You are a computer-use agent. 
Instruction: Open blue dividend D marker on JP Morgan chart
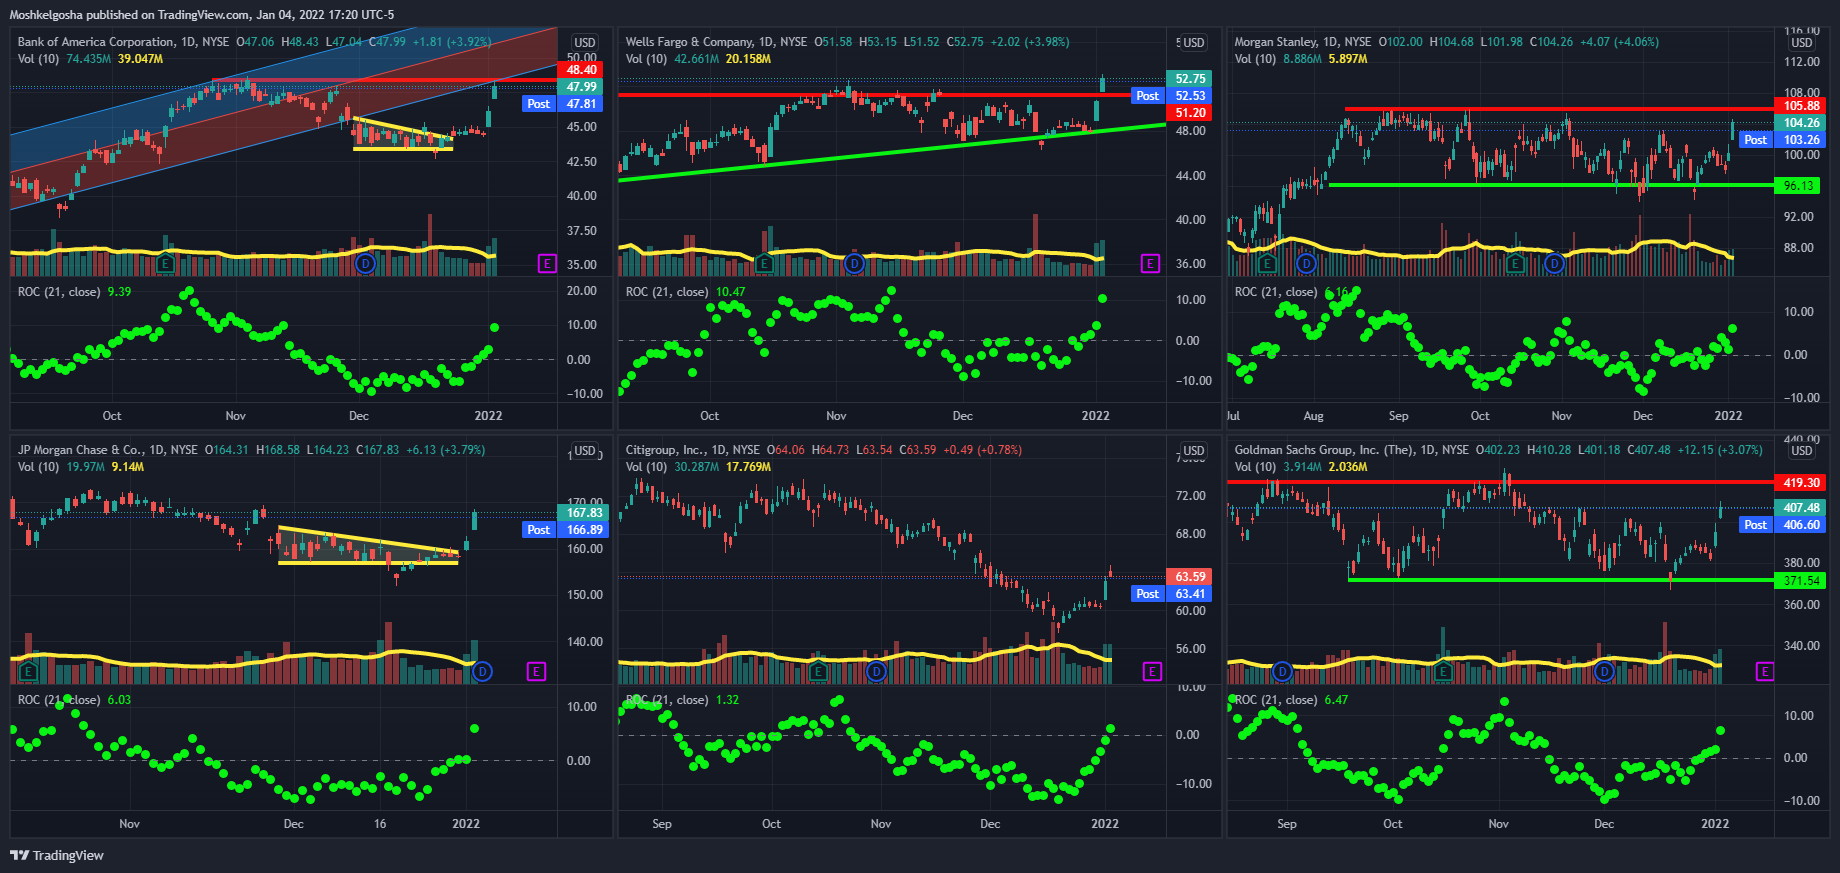pos(482,672)
